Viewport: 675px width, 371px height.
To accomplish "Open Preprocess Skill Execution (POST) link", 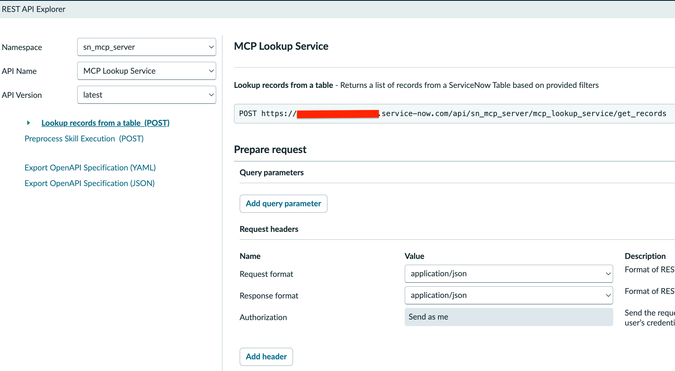I will 84,139.
